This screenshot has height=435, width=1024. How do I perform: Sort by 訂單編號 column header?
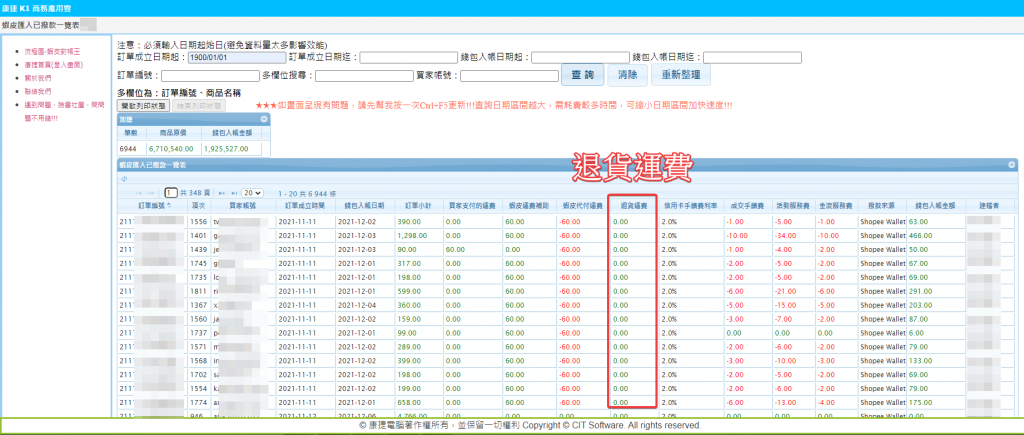point(151,204)
